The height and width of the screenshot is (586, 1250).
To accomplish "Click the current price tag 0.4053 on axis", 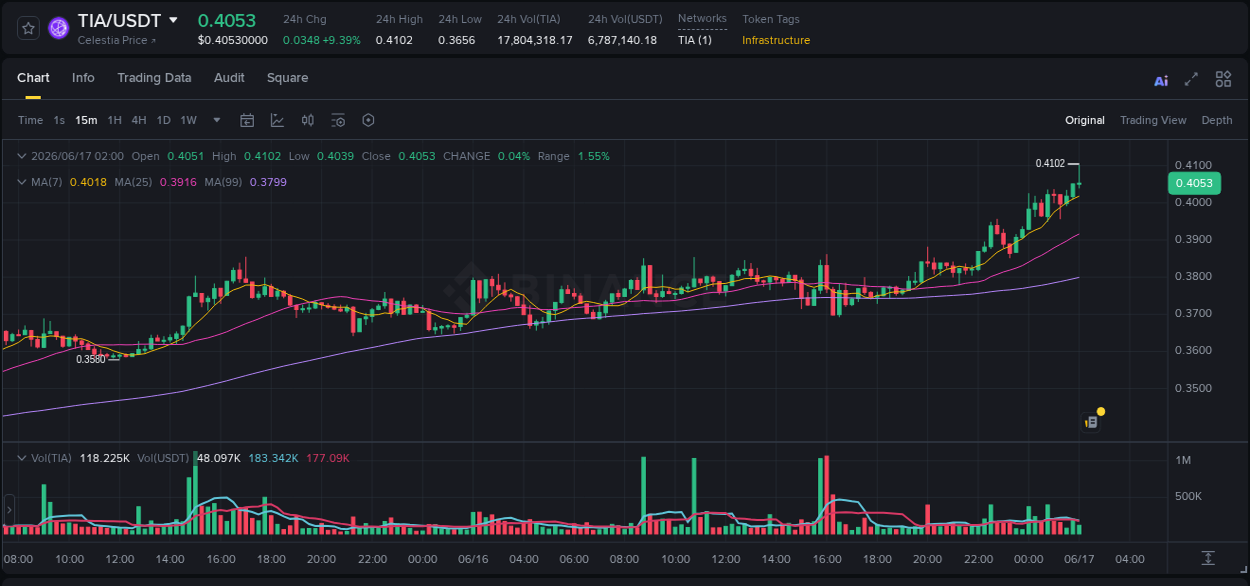I will click(x=1194, y=183).
